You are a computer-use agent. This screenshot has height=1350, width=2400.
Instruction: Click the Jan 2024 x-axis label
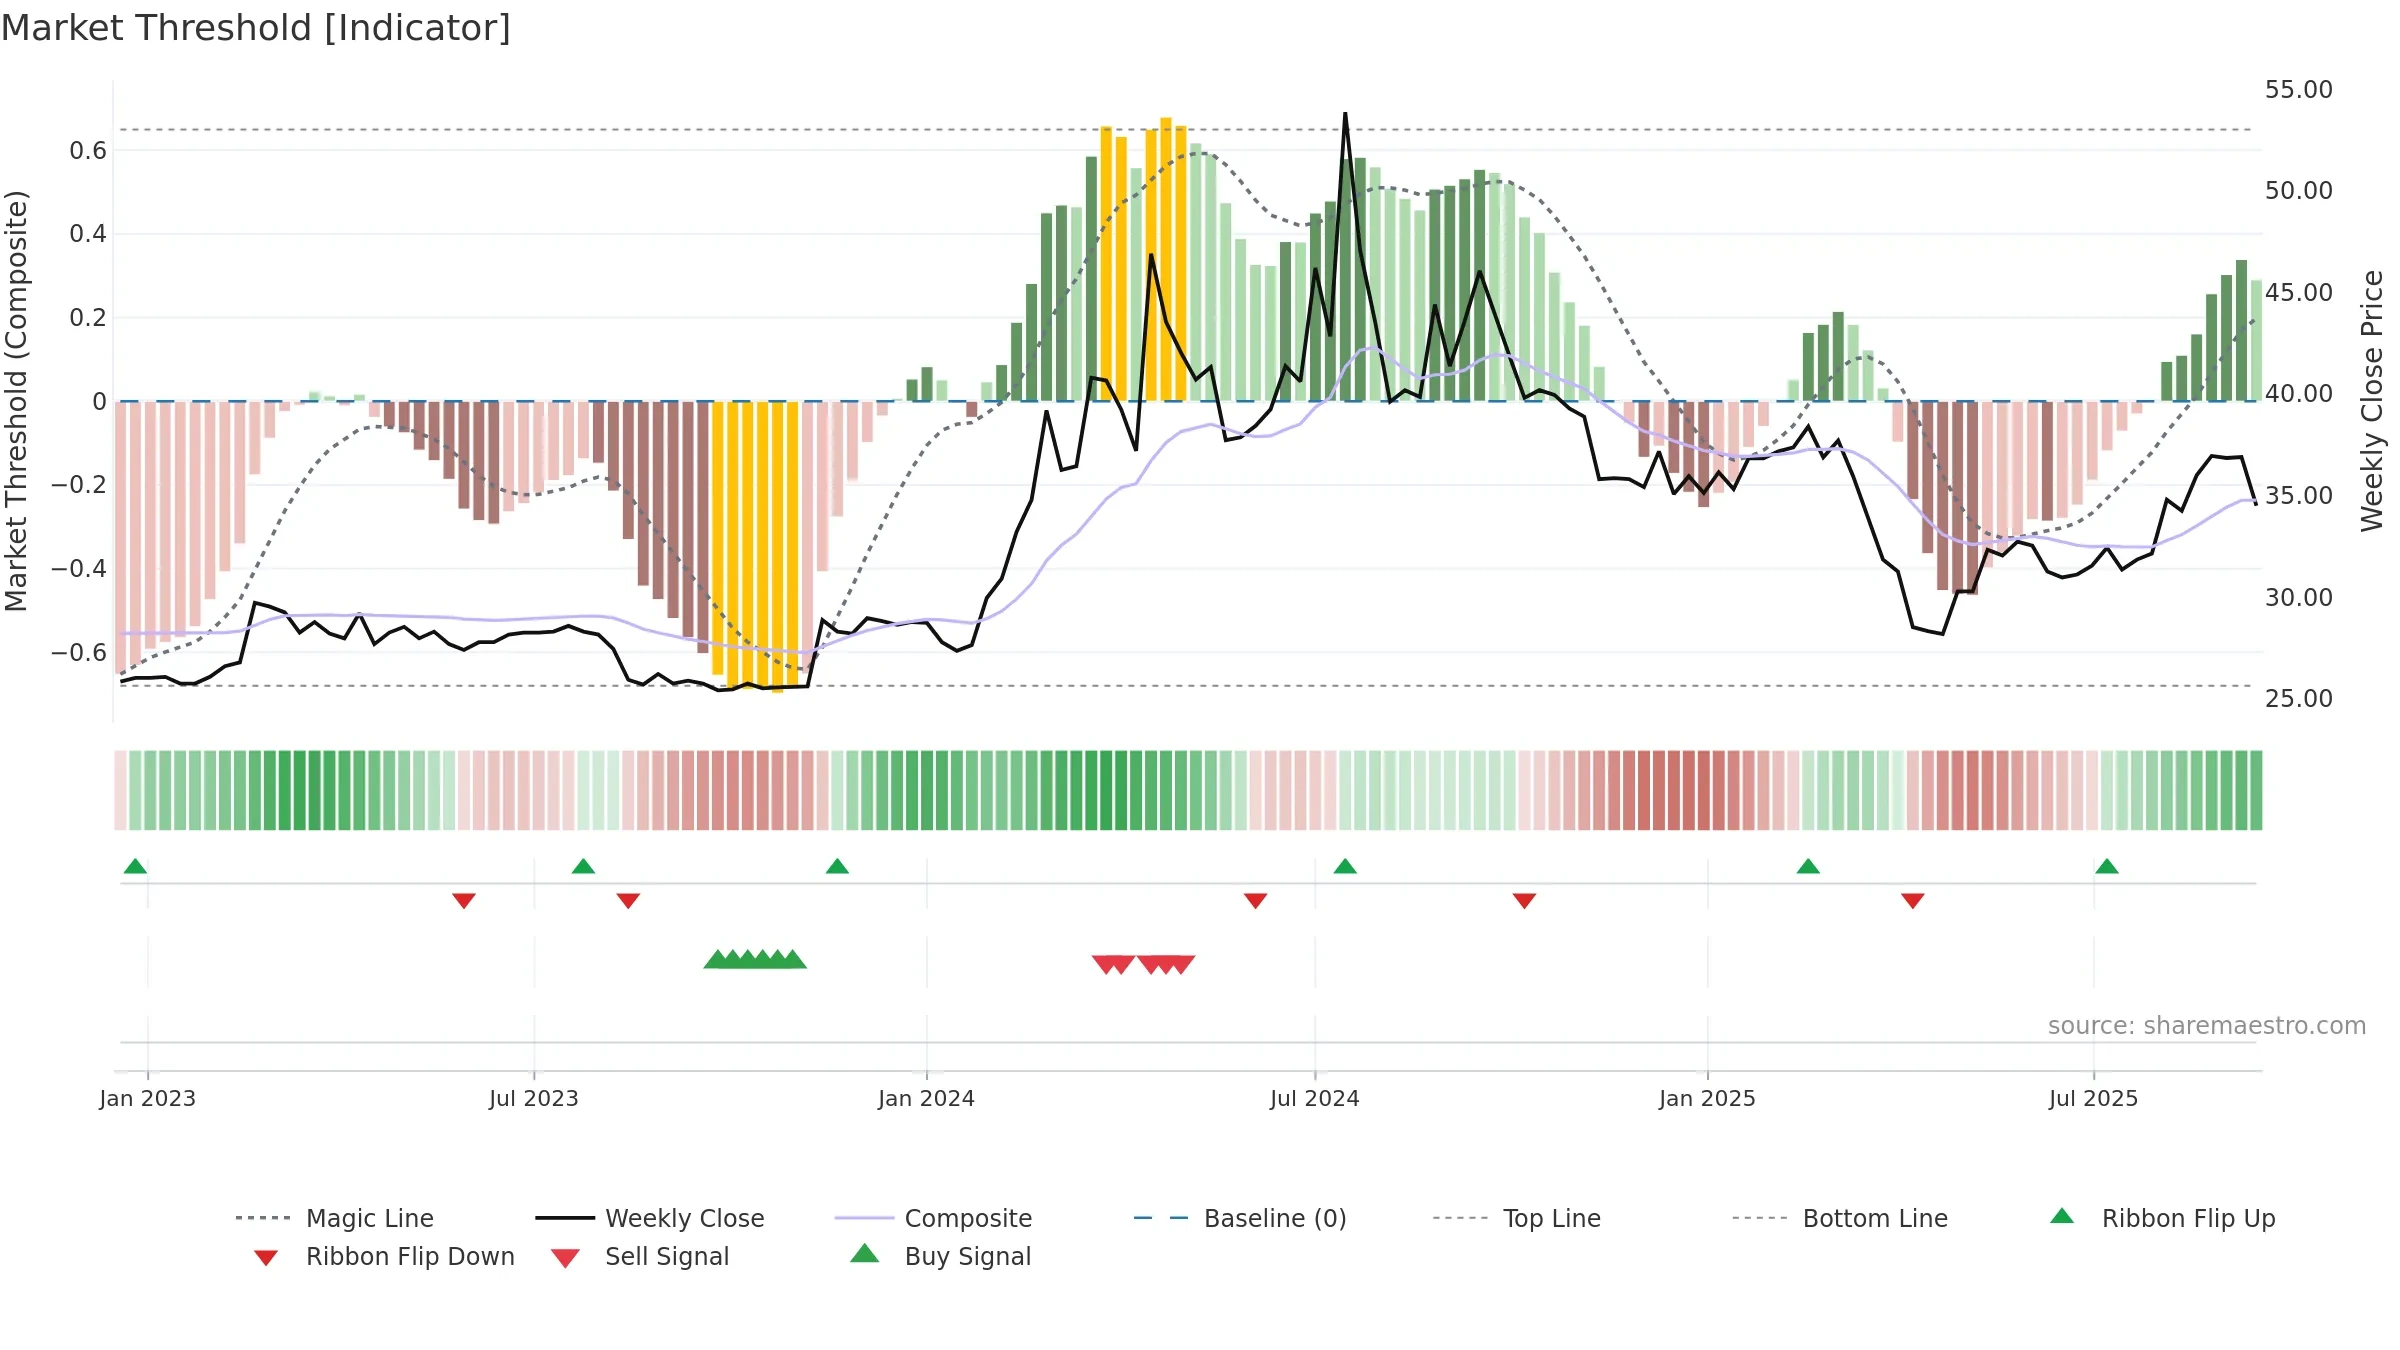click(x=927, y=1098)
